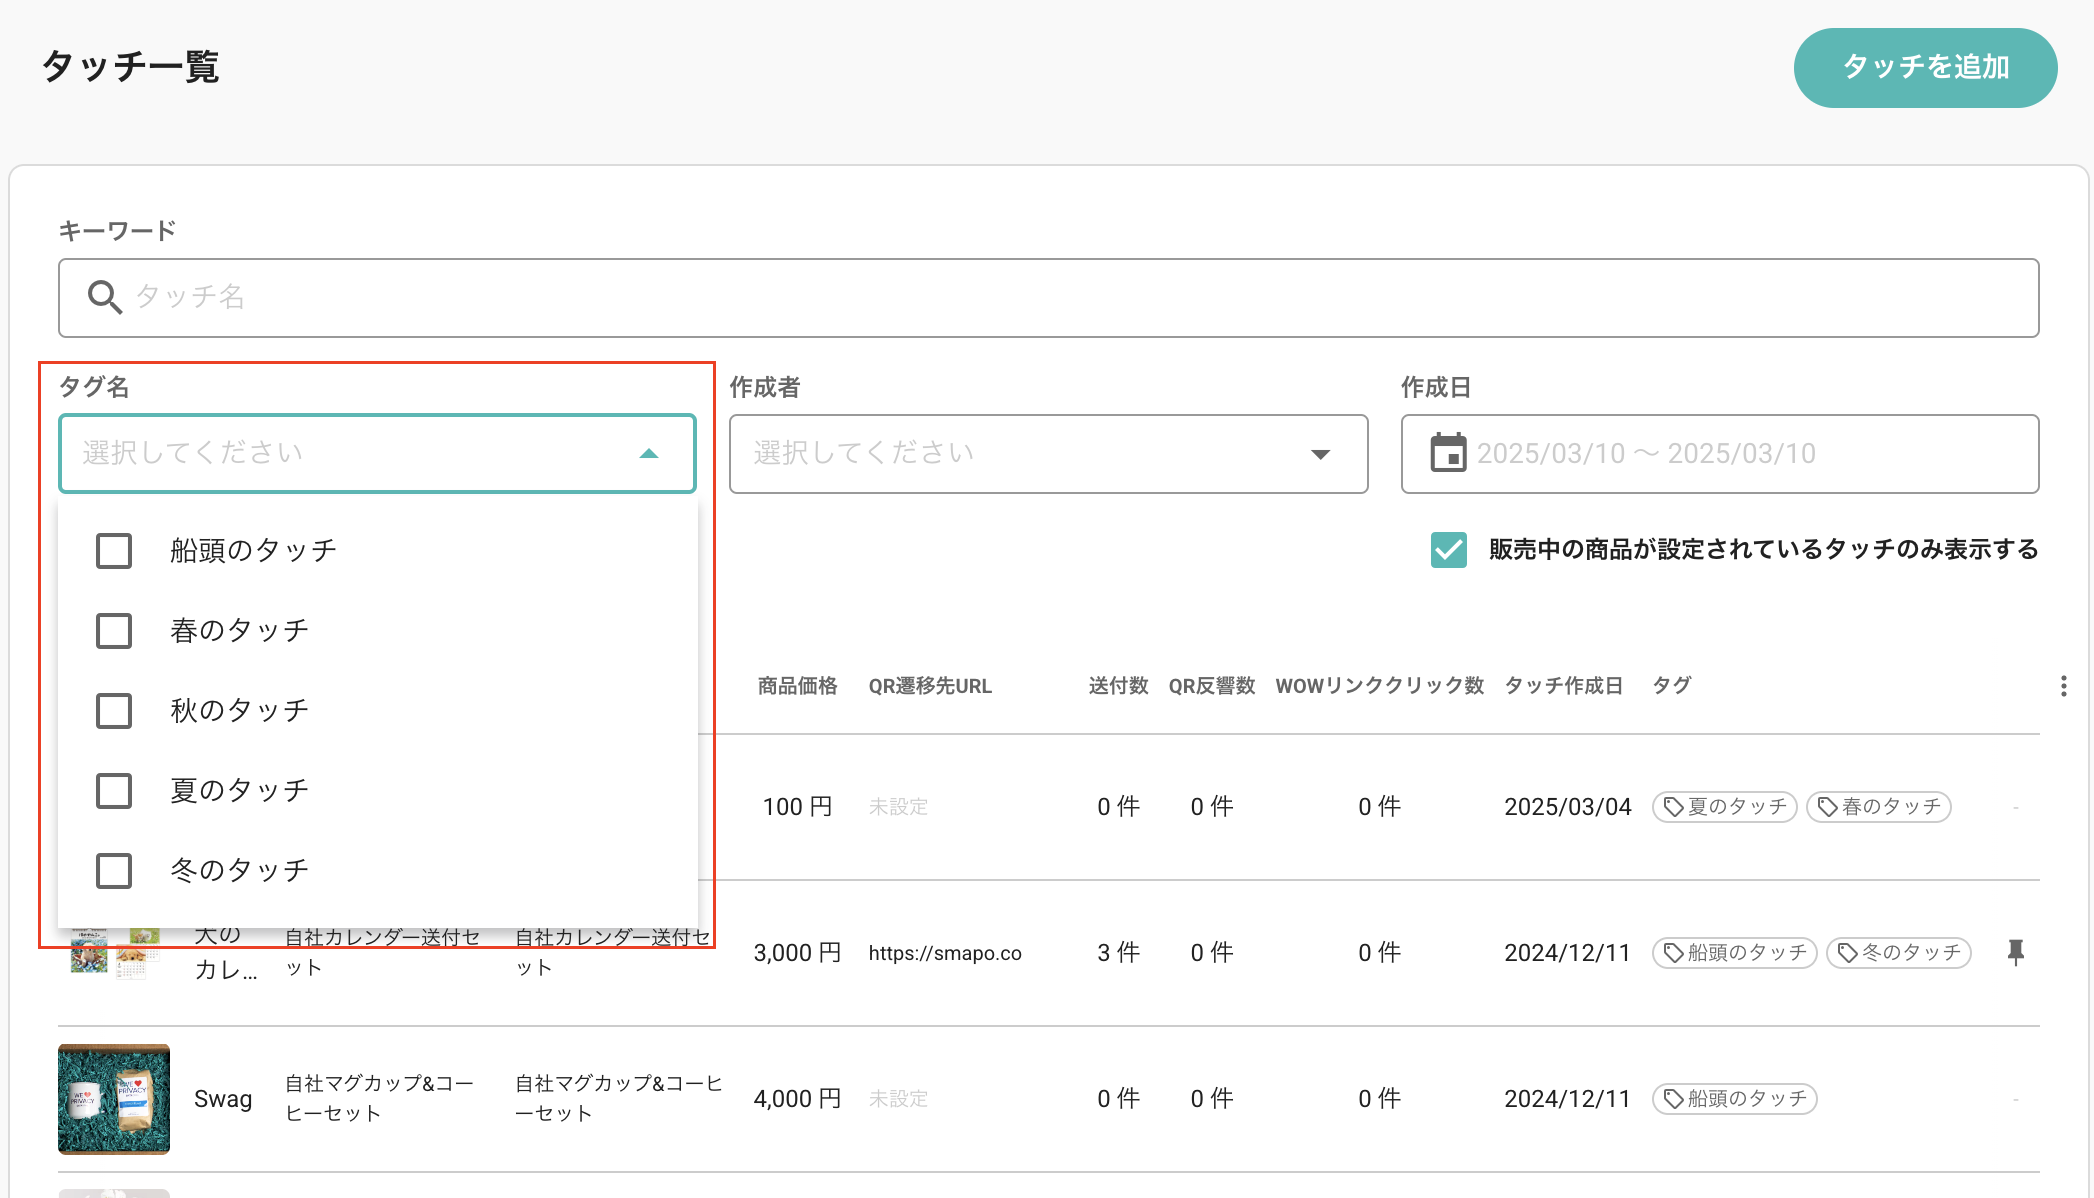Open the Swag product thumbnail image
2094x1198 pixels.
(x=114, y=1099)
